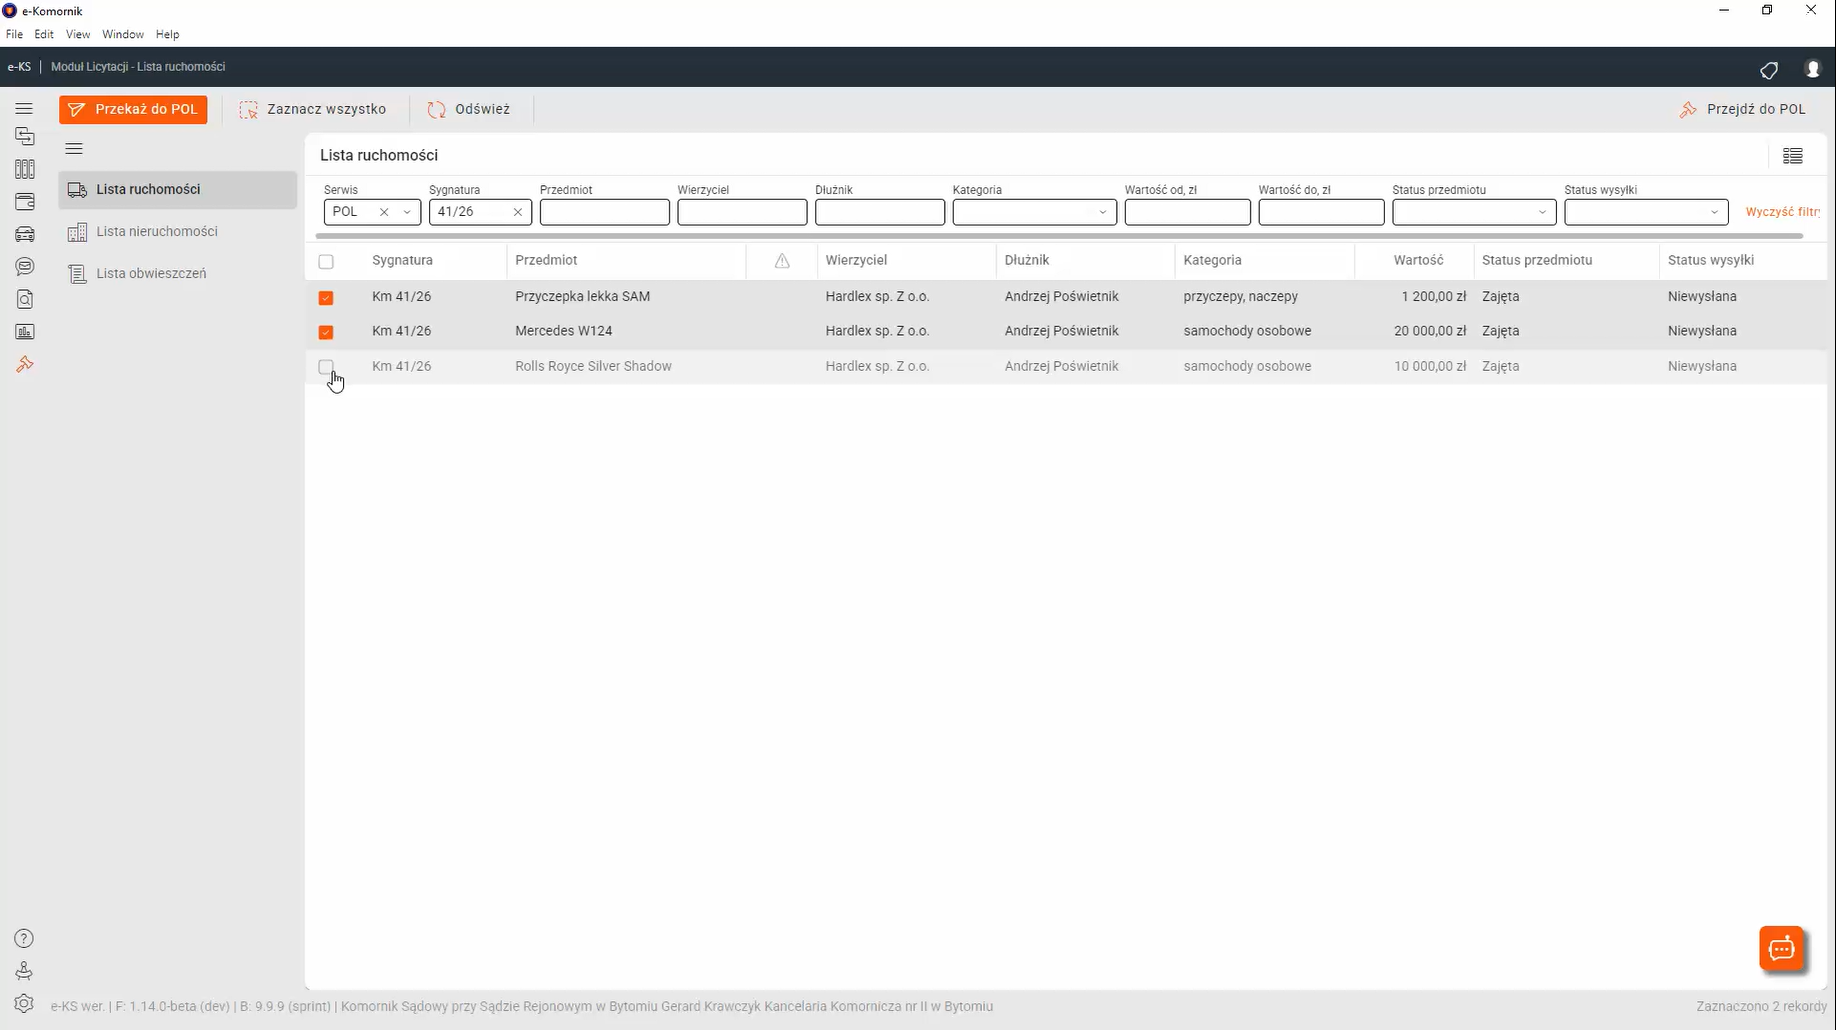Click the Przekaż do POL button
The width and height of the screenshot is (1836, 1030).
click(x=133, y=110)
